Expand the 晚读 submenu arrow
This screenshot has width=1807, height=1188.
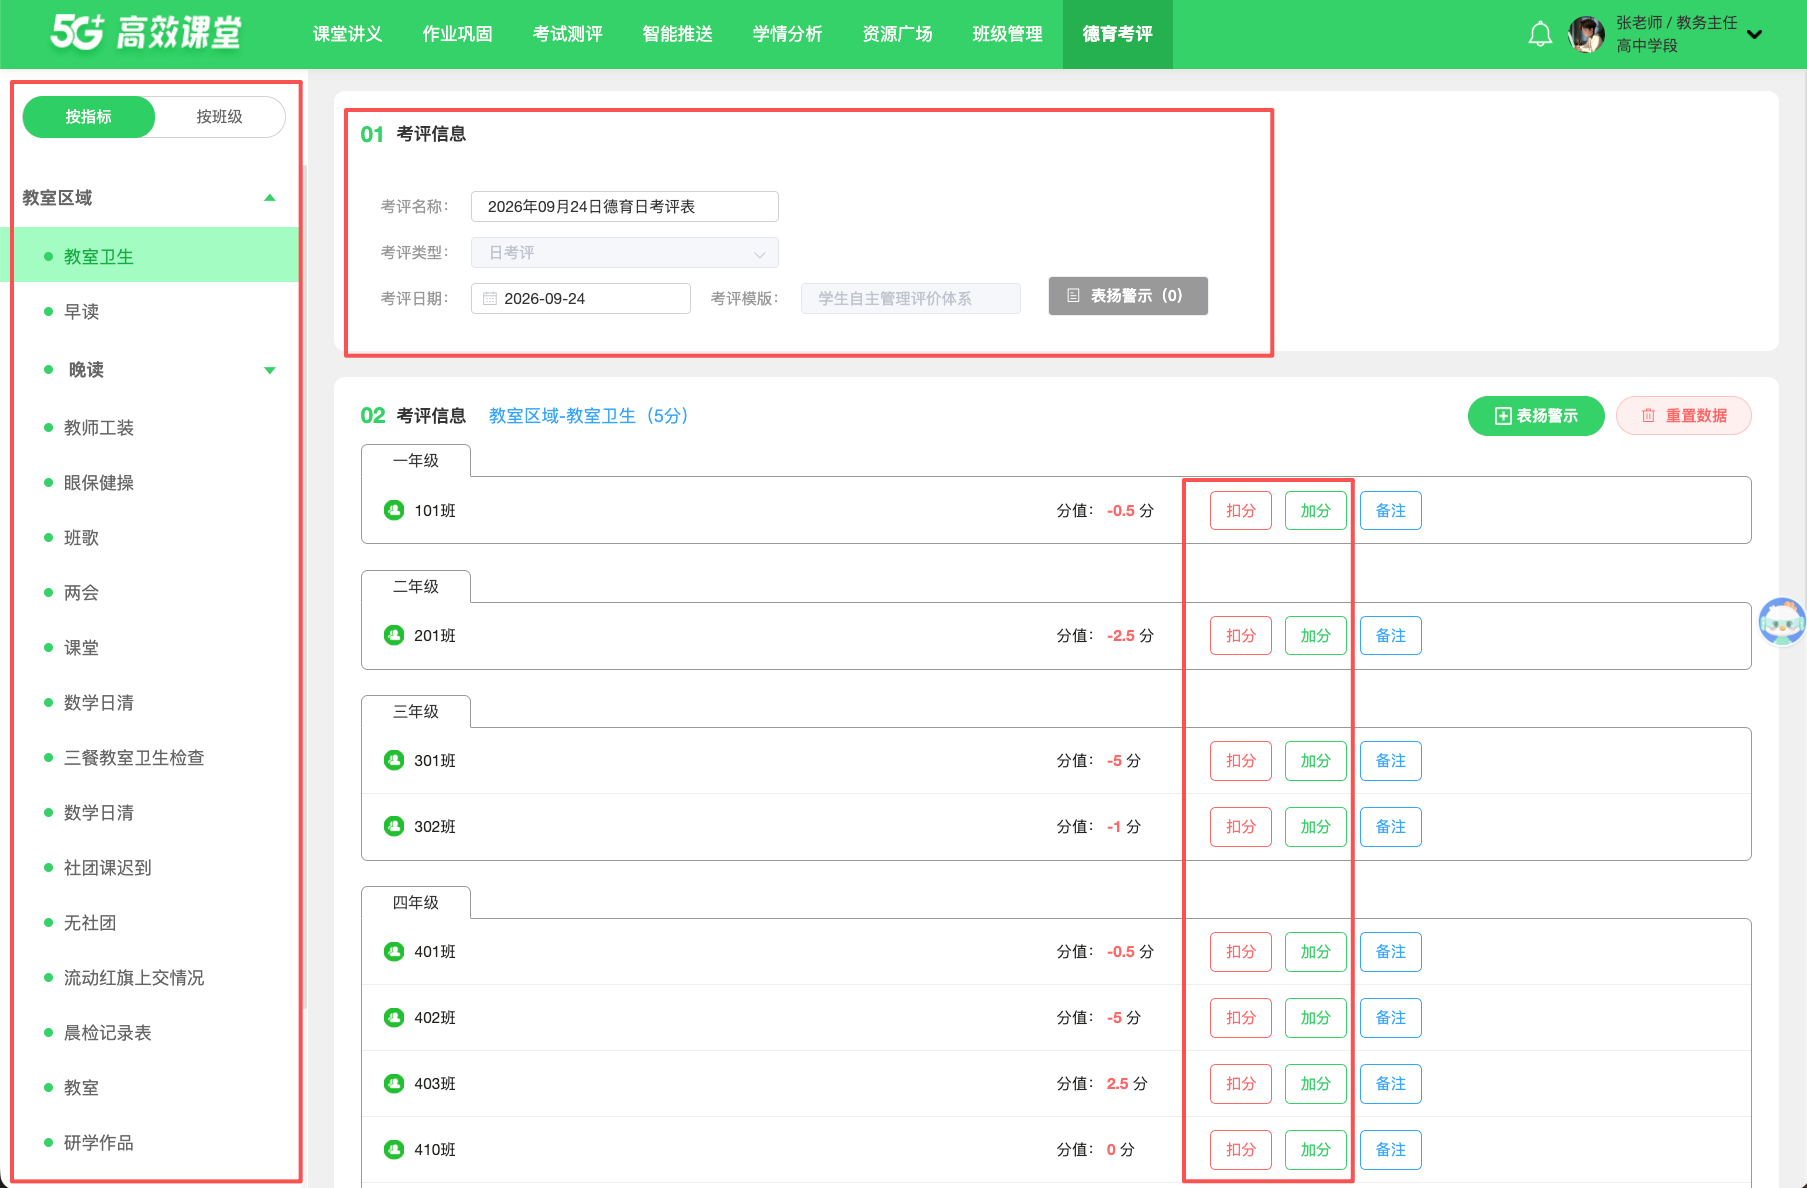point(269,370)
